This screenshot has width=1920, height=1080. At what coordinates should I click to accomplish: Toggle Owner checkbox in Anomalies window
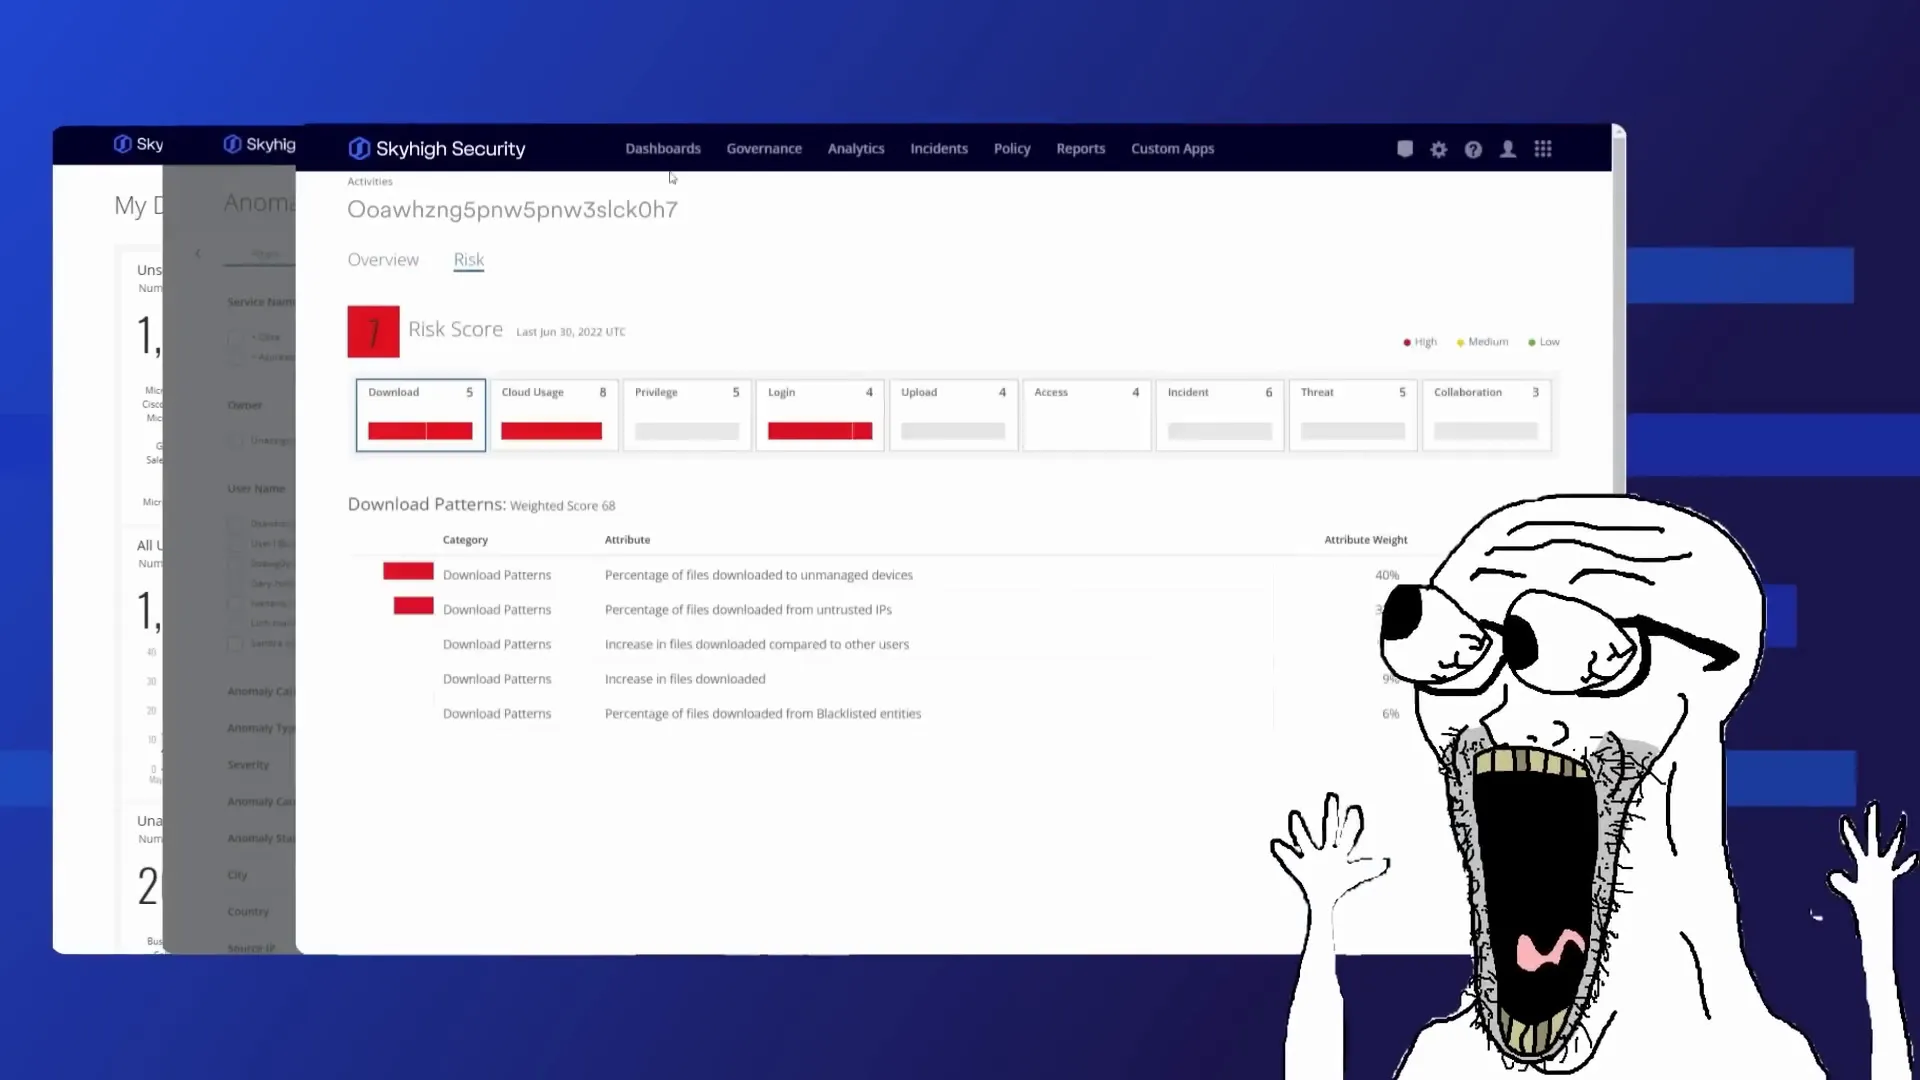(x=235, y=441)
